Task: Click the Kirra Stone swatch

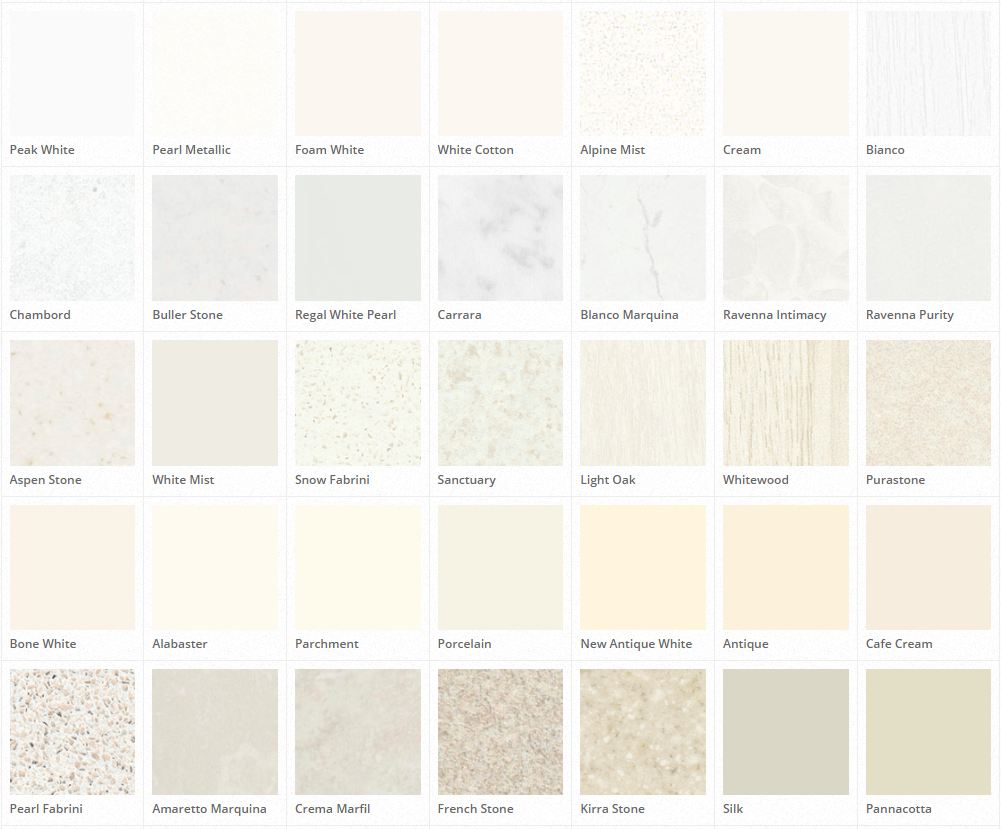Action: [x=642, y=732]
